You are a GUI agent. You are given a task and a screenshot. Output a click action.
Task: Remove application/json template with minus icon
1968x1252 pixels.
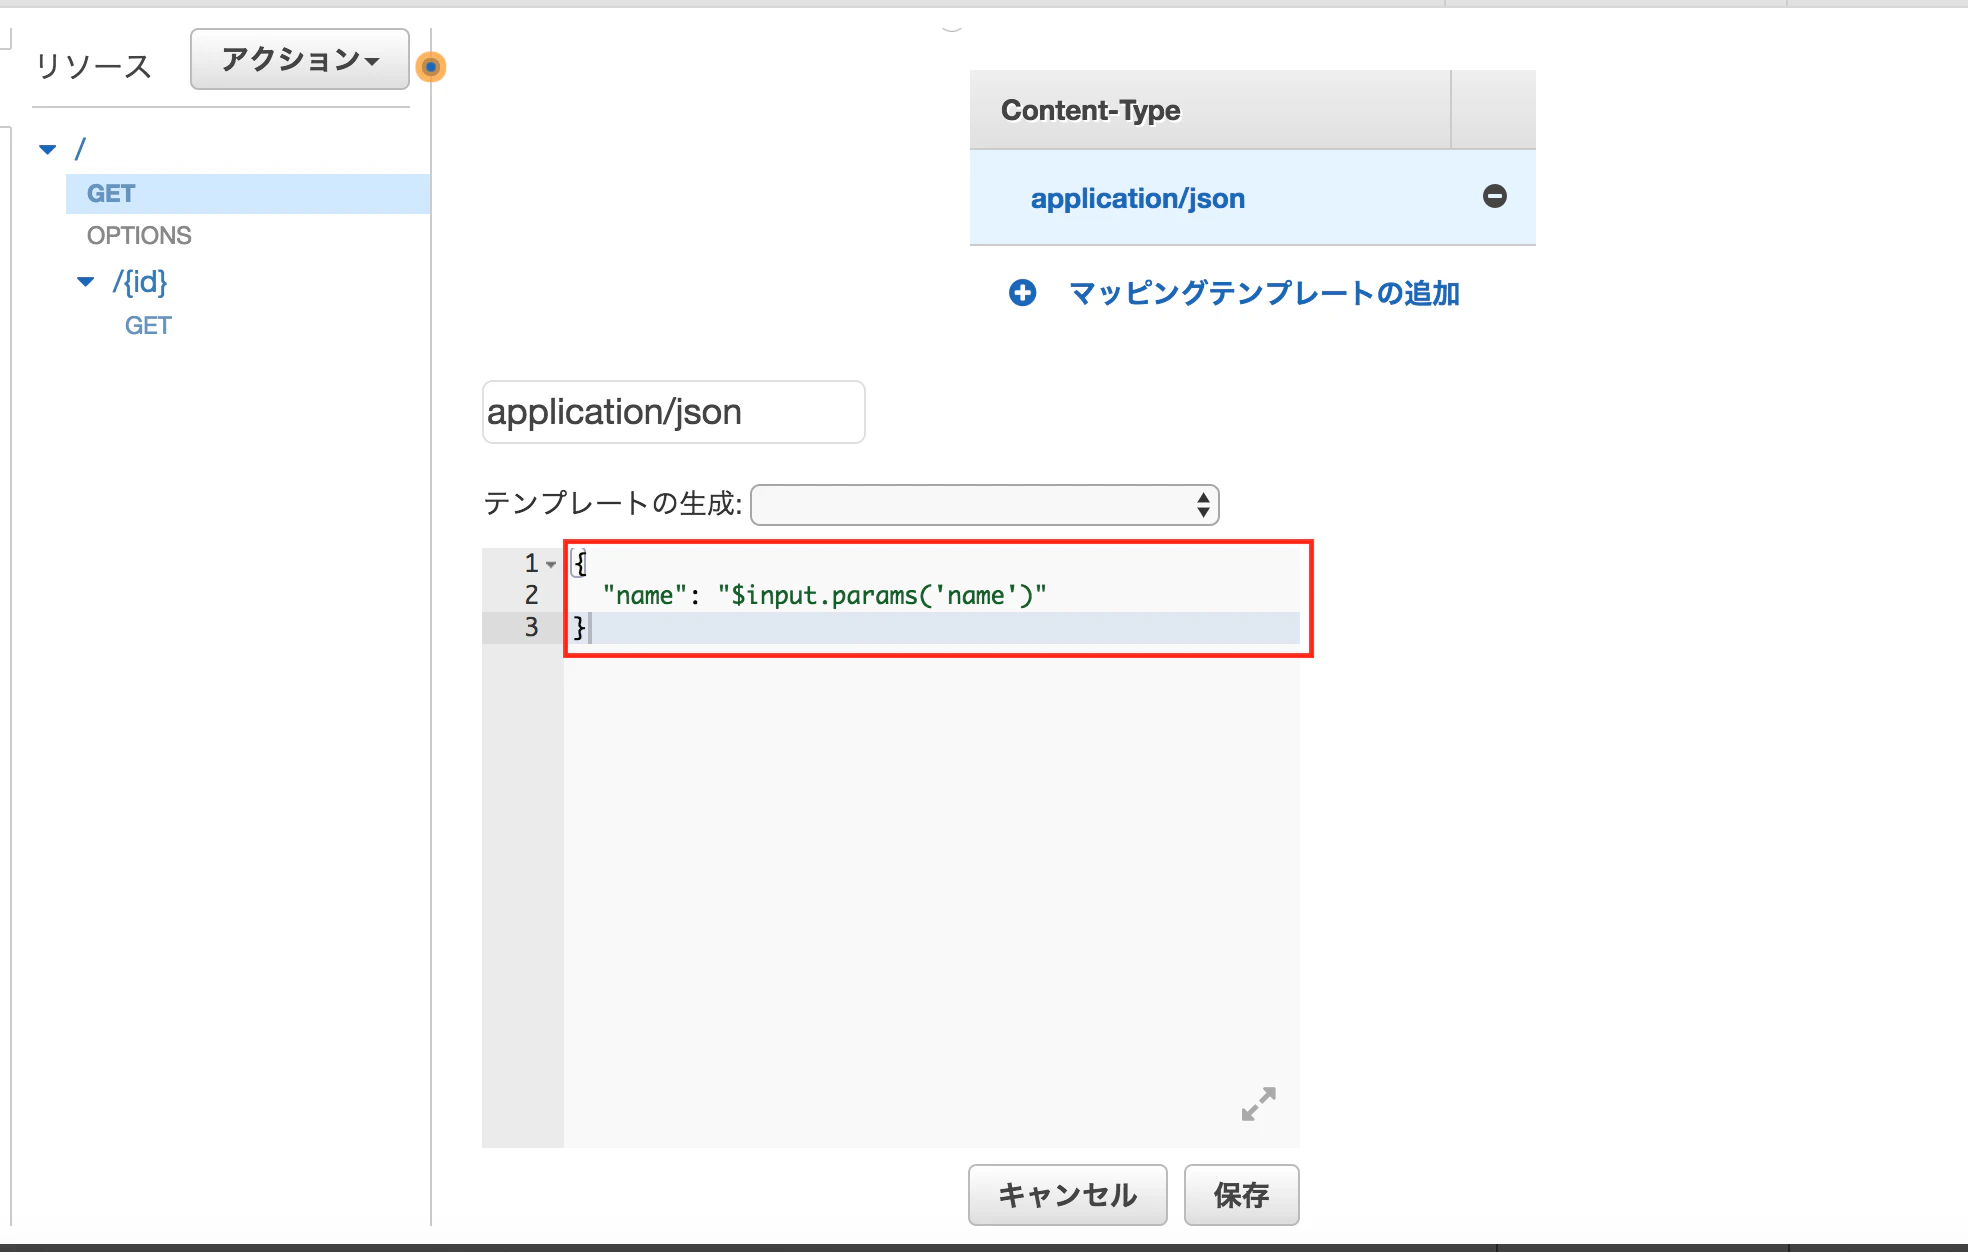point(1495,196)
